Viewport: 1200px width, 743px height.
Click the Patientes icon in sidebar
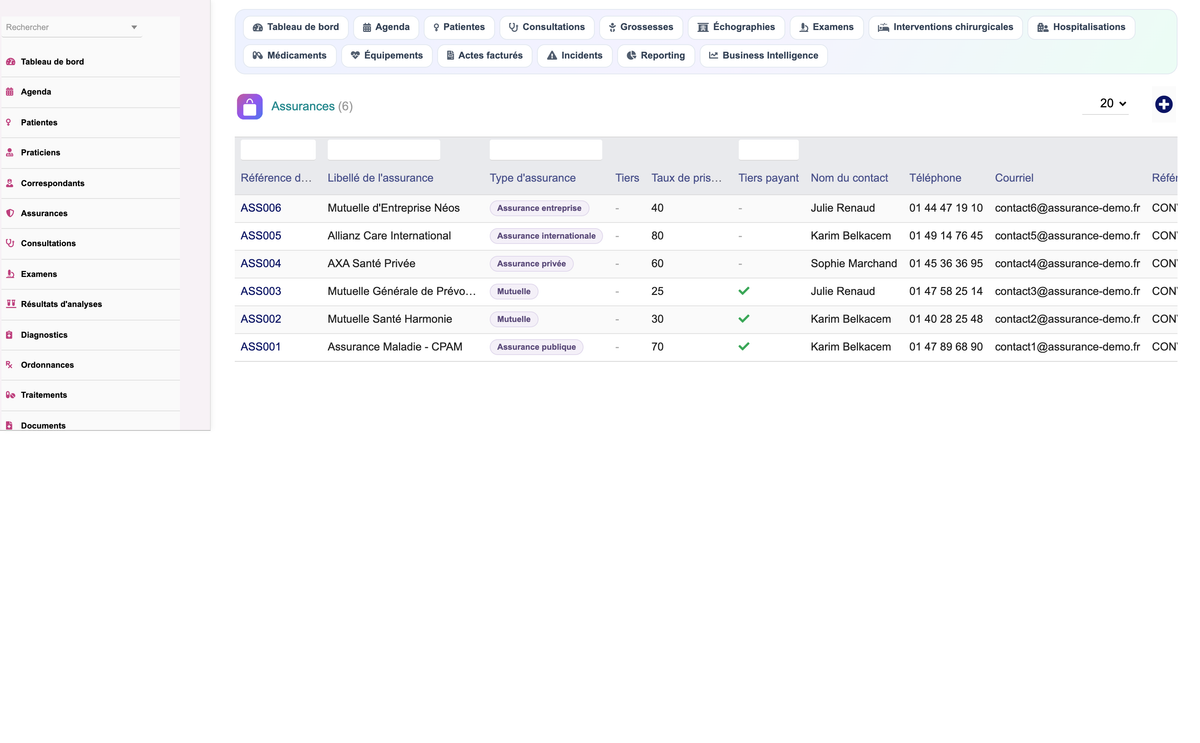tap(10, 123)
